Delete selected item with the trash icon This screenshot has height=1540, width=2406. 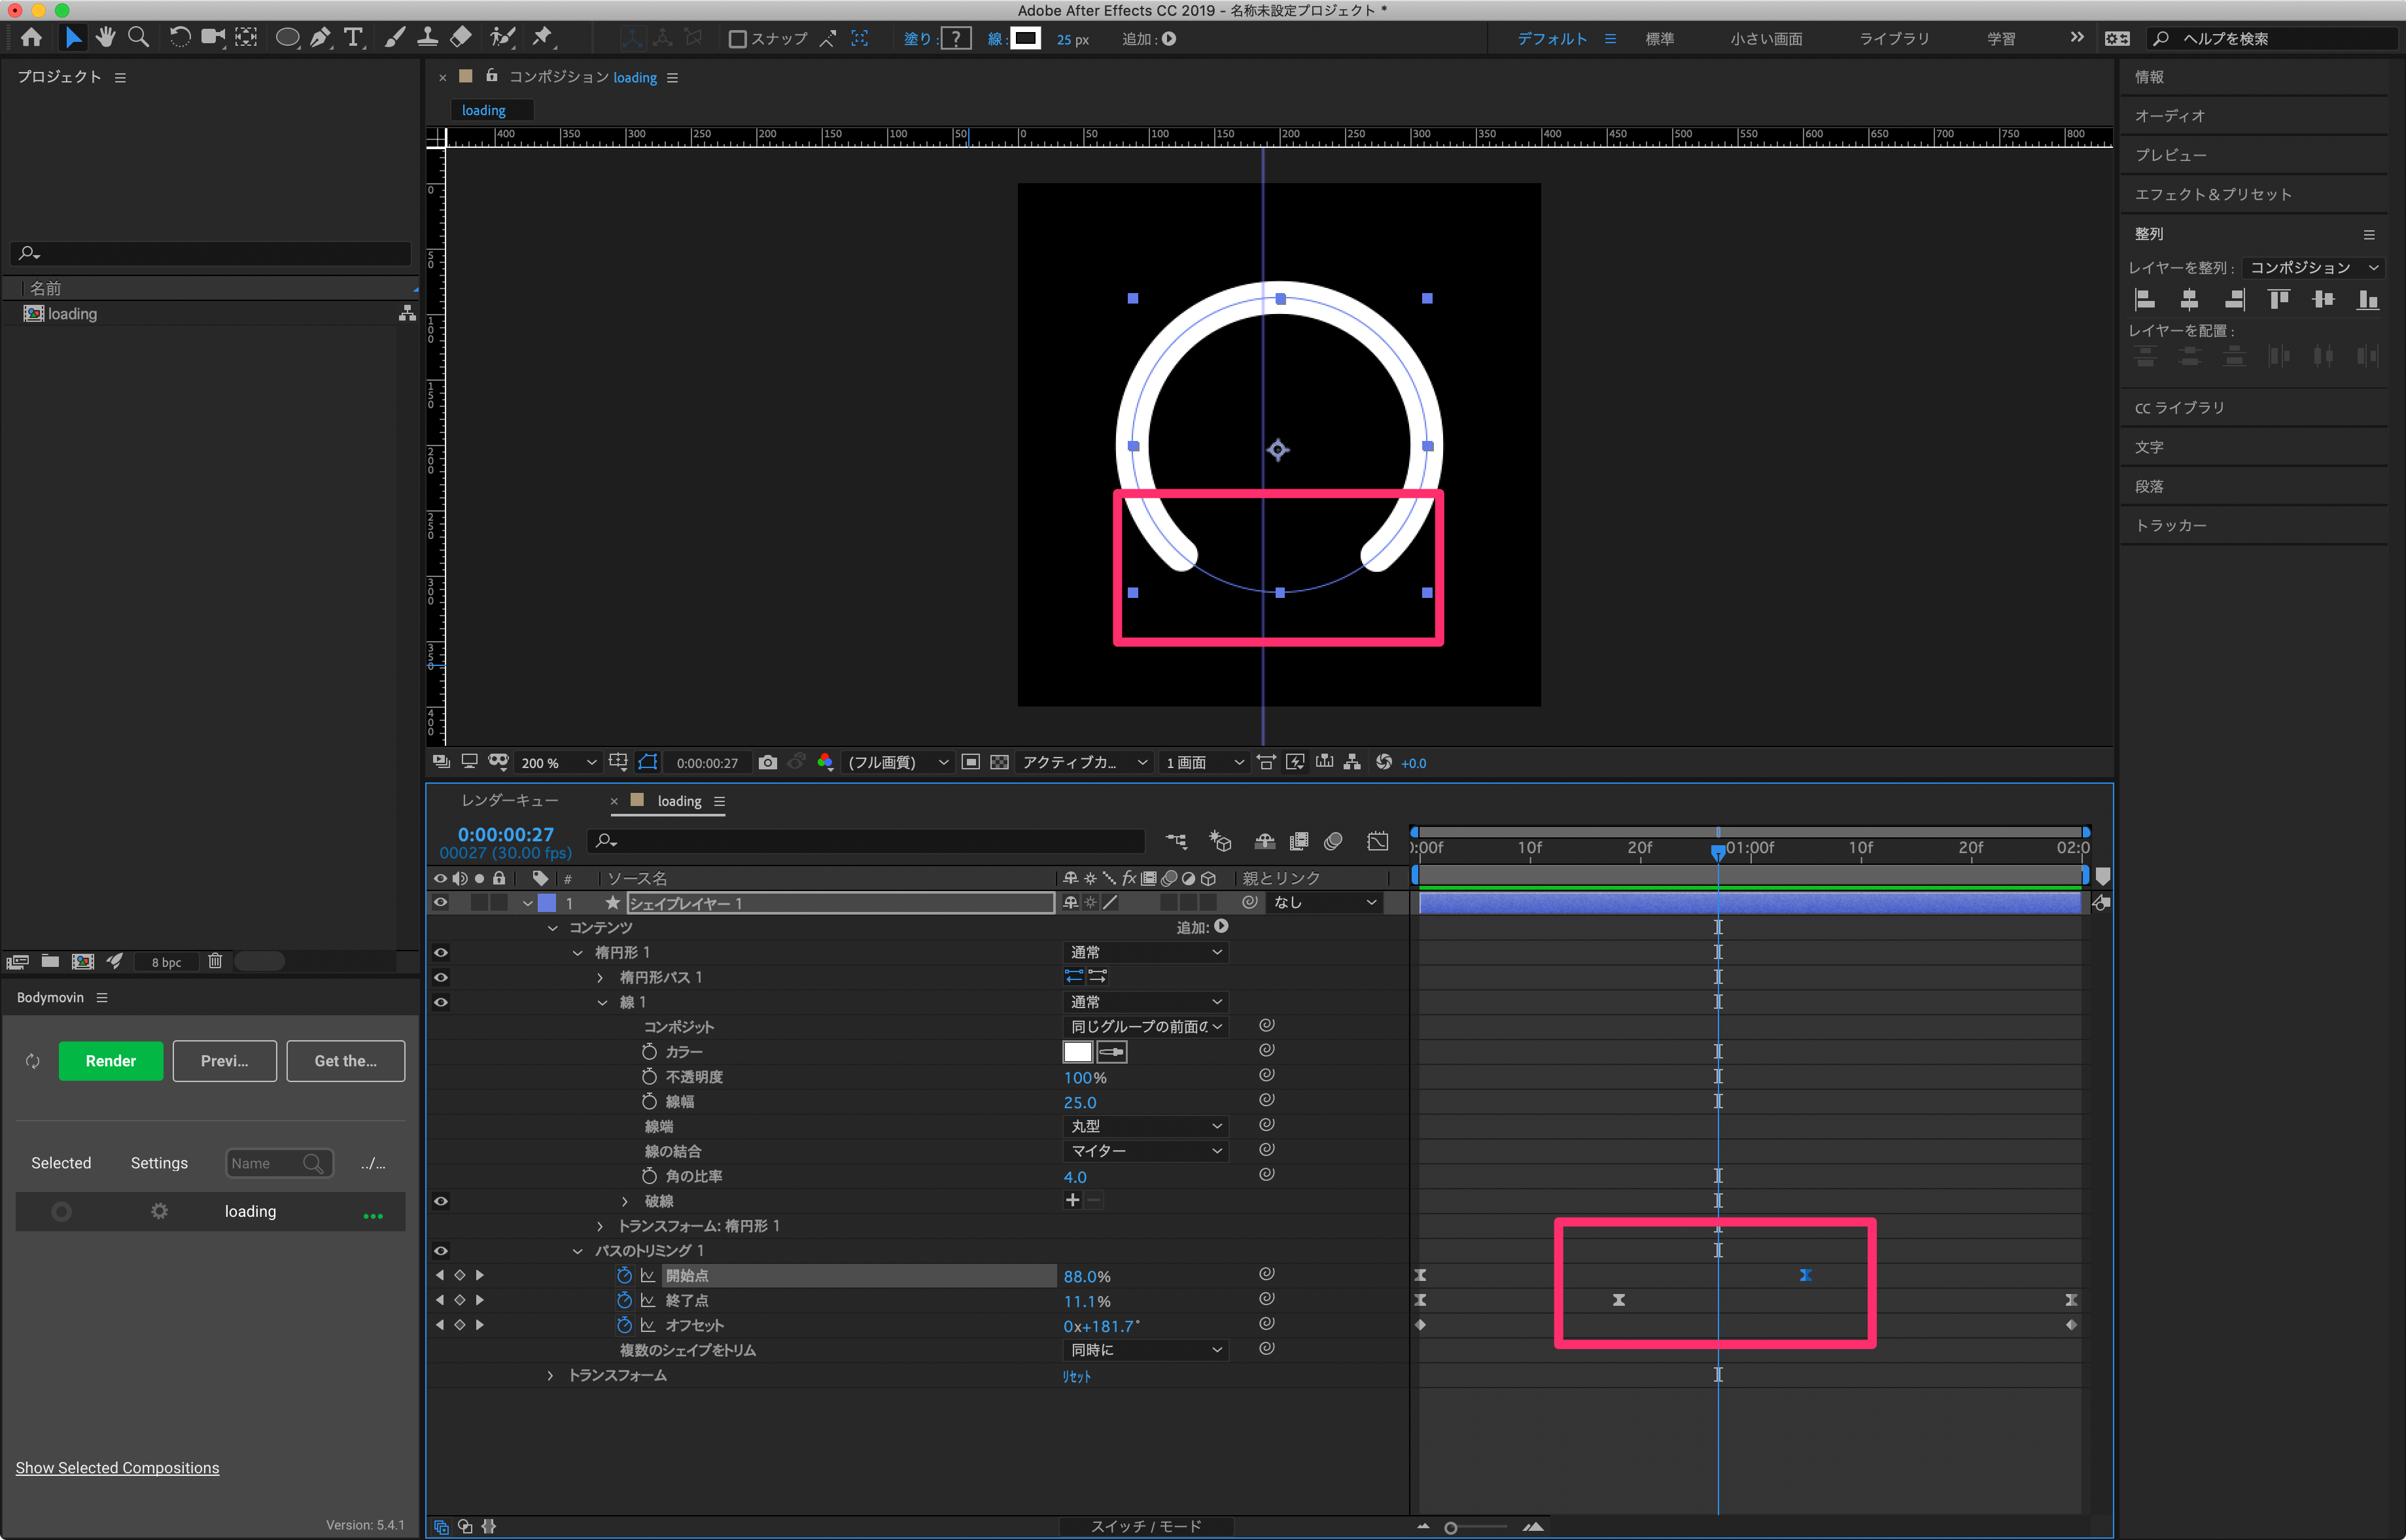pyautogui.click(x=215, y=962)
